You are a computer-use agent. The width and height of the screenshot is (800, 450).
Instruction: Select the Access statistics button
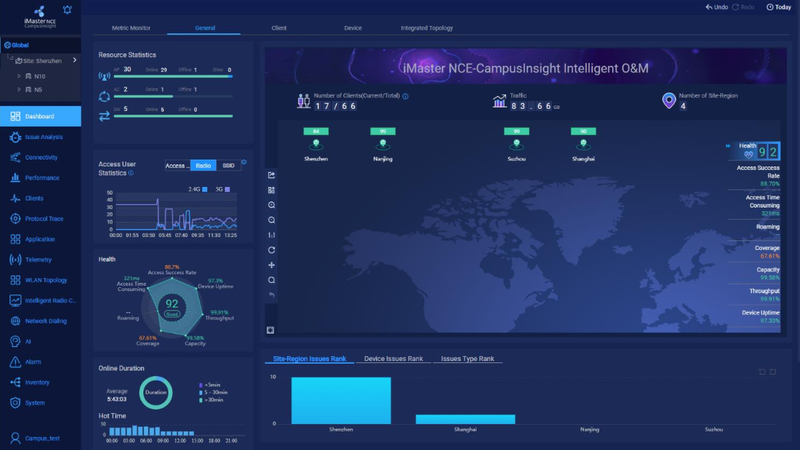tap(177, 165)
